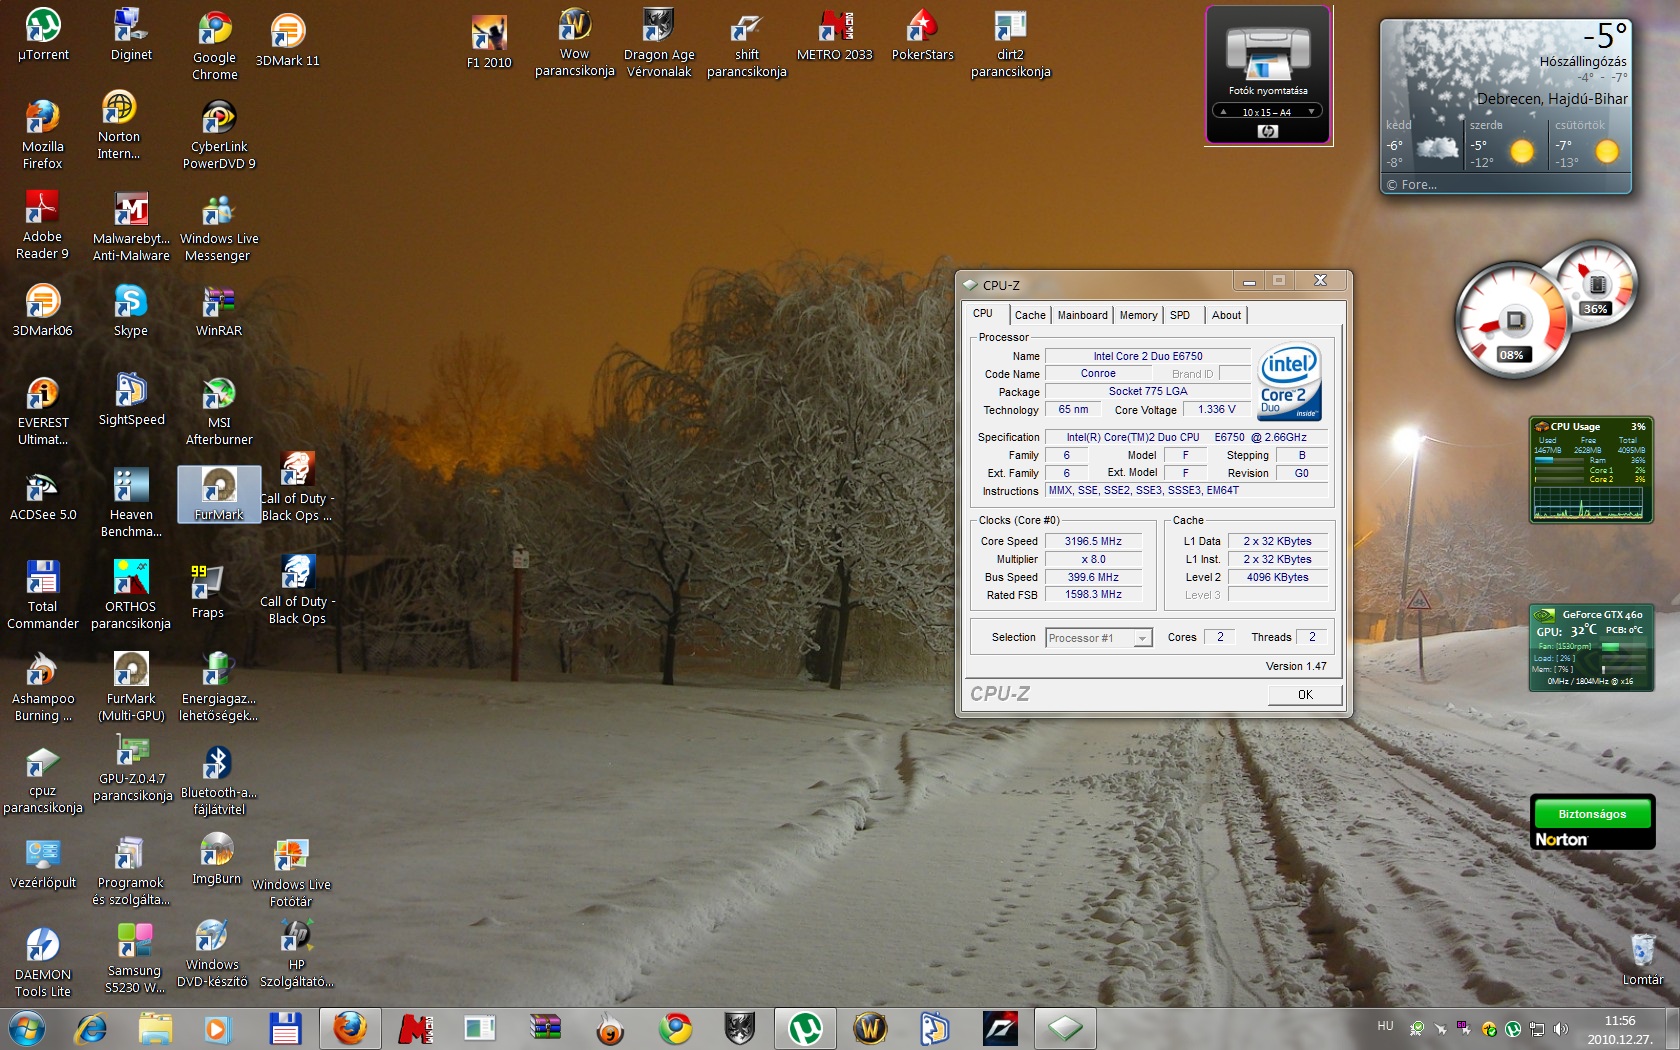
Task: Click the processor name Intel Core 2 Duo E6750
Action: point(1148,356)
